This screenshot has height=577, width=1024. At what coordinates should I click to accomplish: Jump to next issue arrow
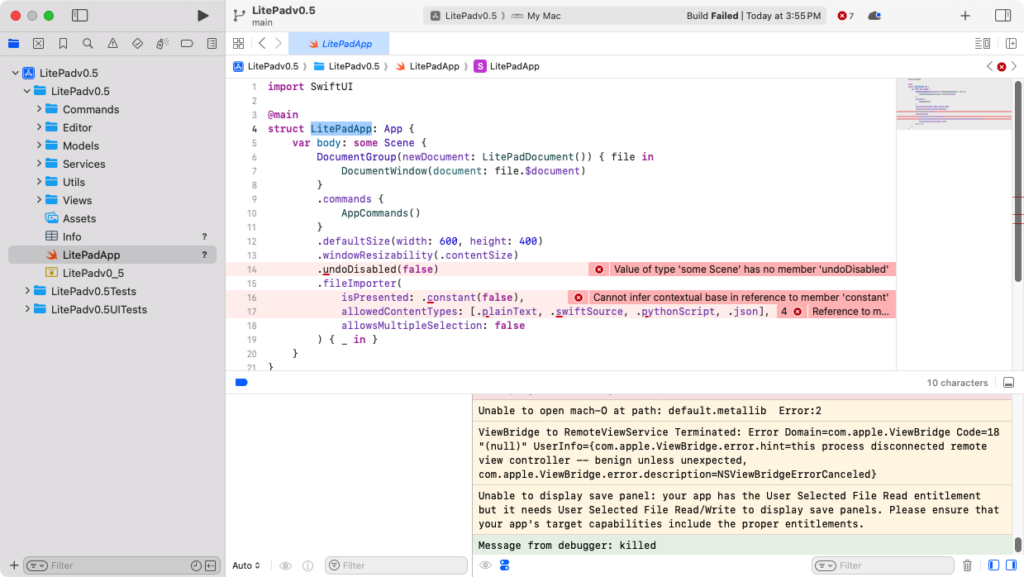click(1014, 67)
